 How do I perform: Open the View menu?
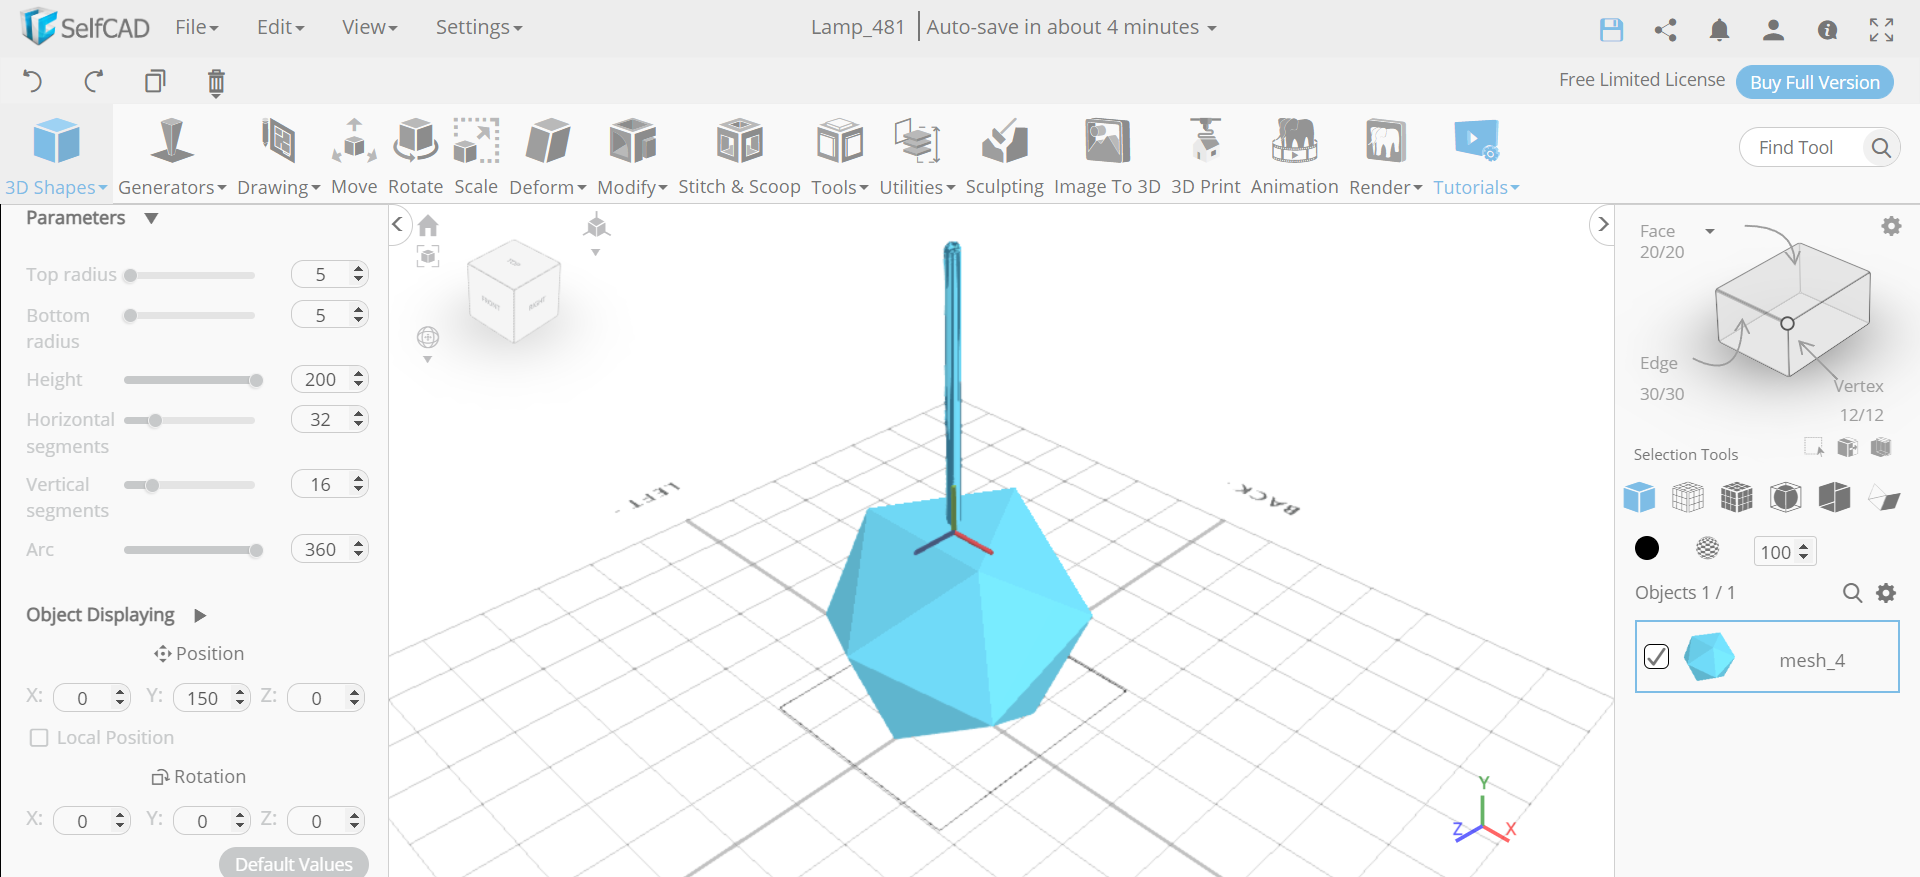point(370,27)
